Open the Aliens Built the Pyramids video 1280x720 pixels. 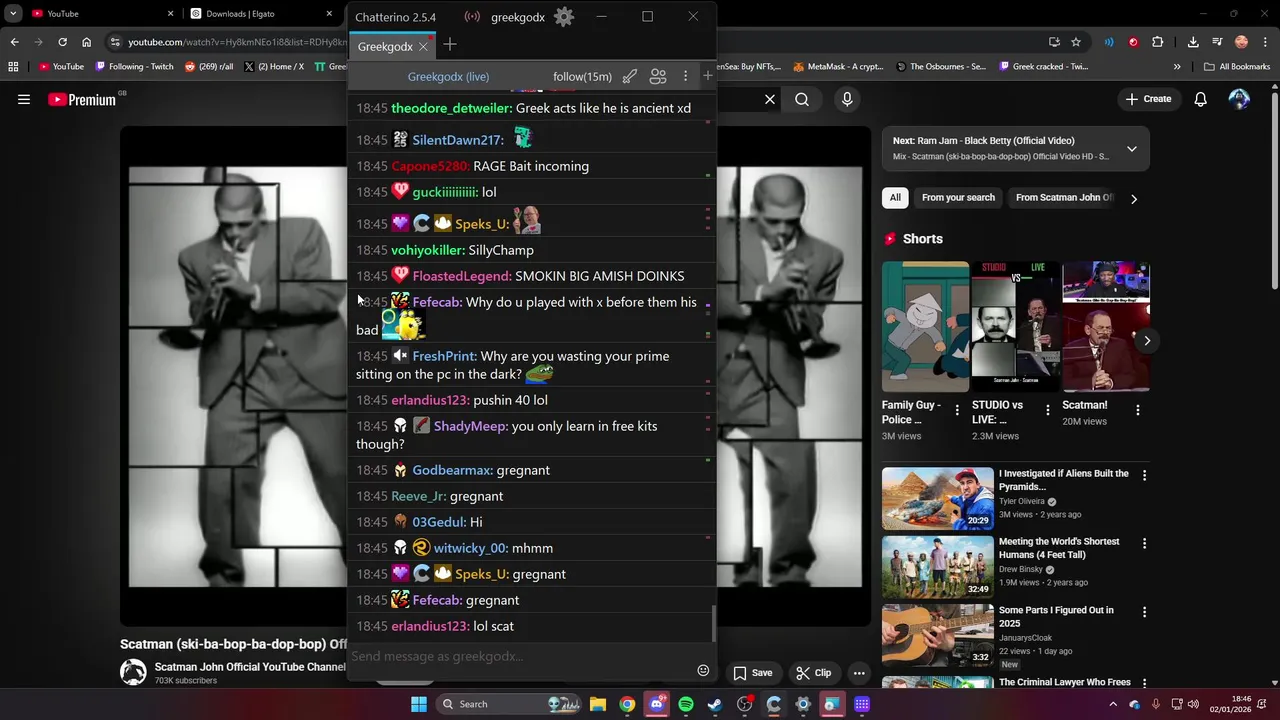[x=938, y=498]
